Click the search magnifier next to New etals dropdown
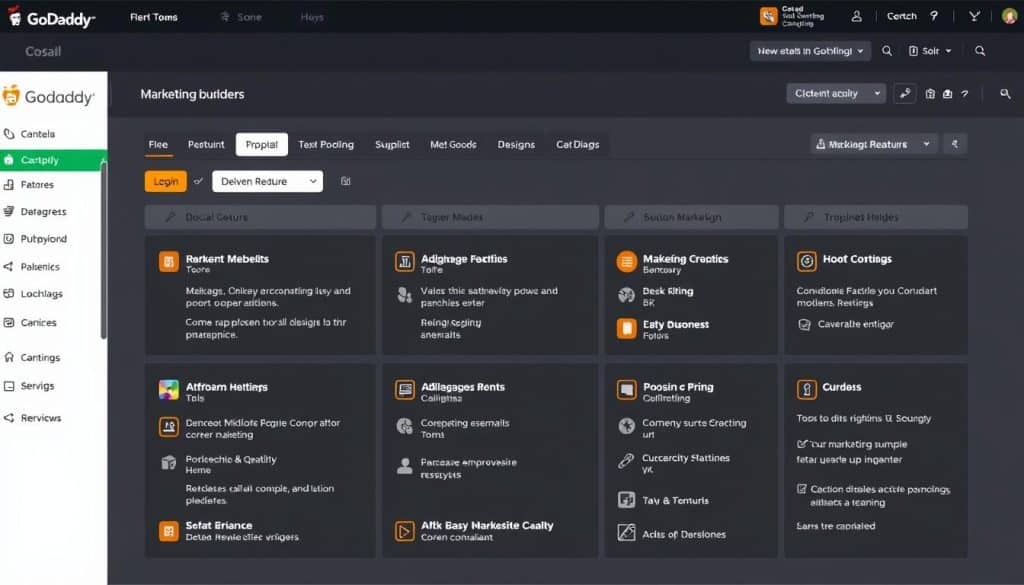This screenshot has width=1024, height=585. [x=887, y=51]
